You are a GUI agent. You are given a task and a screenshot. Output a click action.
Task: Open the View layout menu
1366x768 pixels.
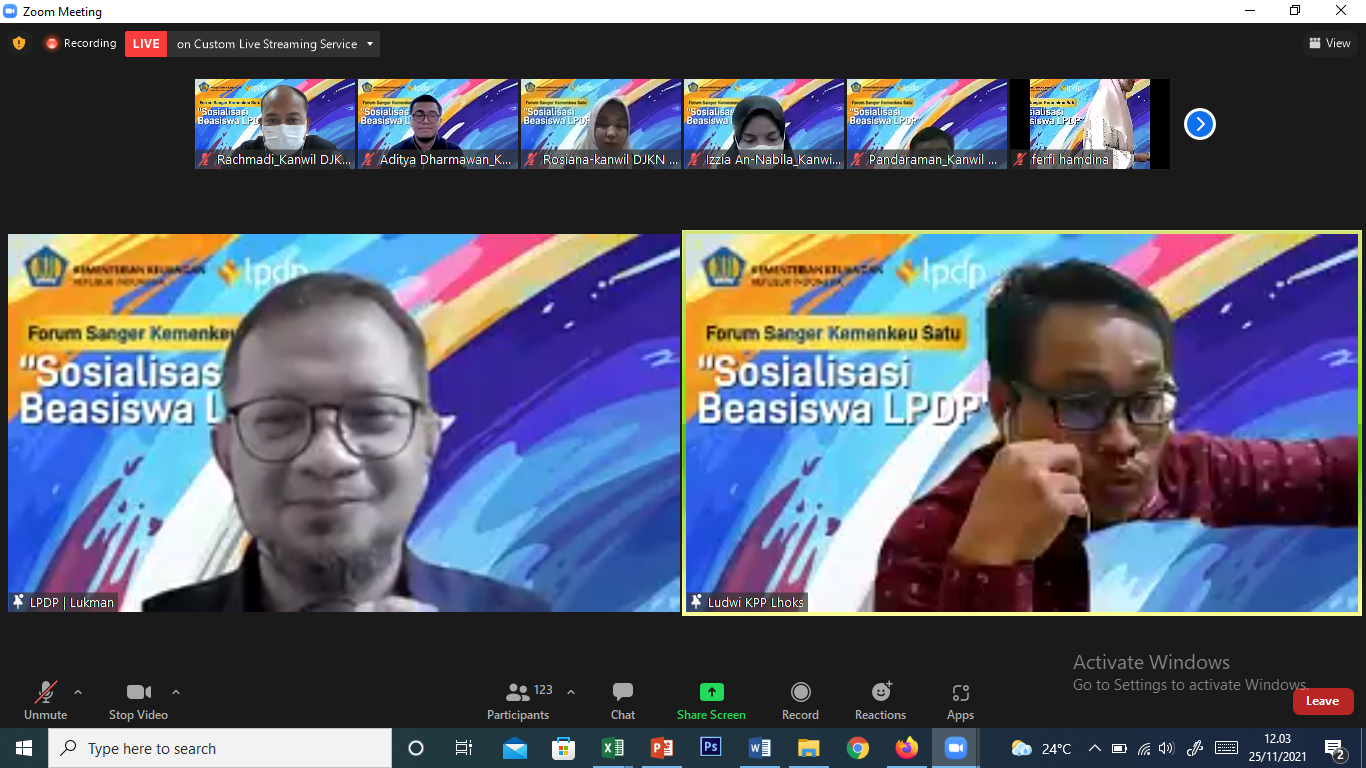point(1329,43)
